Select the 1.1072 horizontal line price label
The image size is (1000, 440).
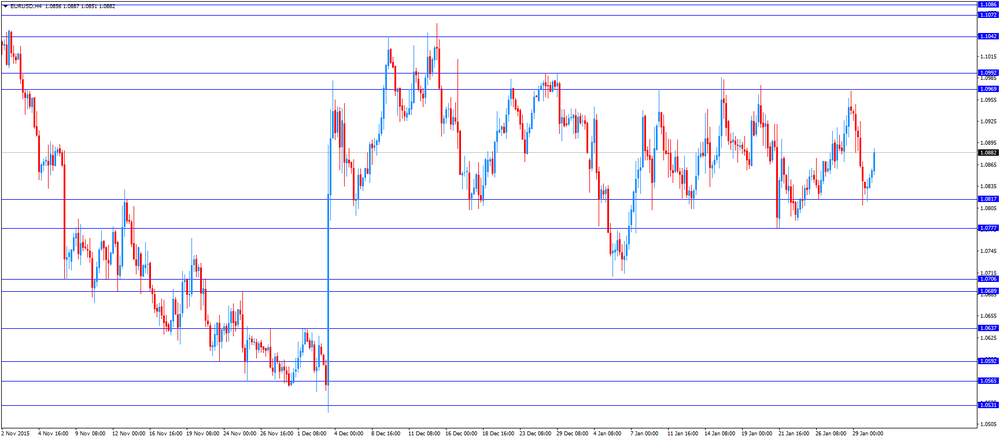[988, 15]
